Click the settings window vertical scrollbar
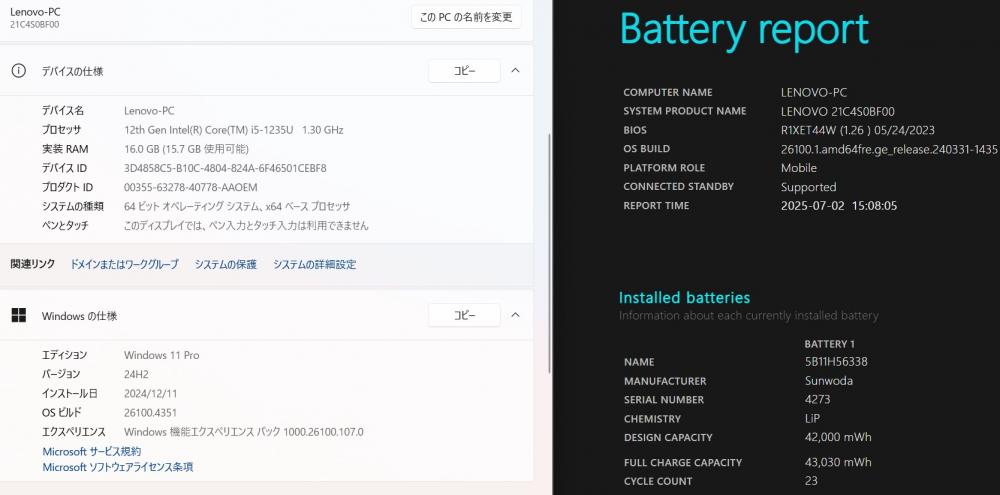1000x495 pixels. click(x=549, y=191)
